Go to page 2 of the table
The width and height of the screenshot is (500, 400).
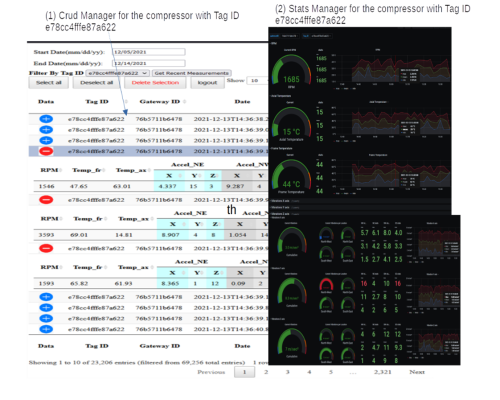[x=266, y=372]
